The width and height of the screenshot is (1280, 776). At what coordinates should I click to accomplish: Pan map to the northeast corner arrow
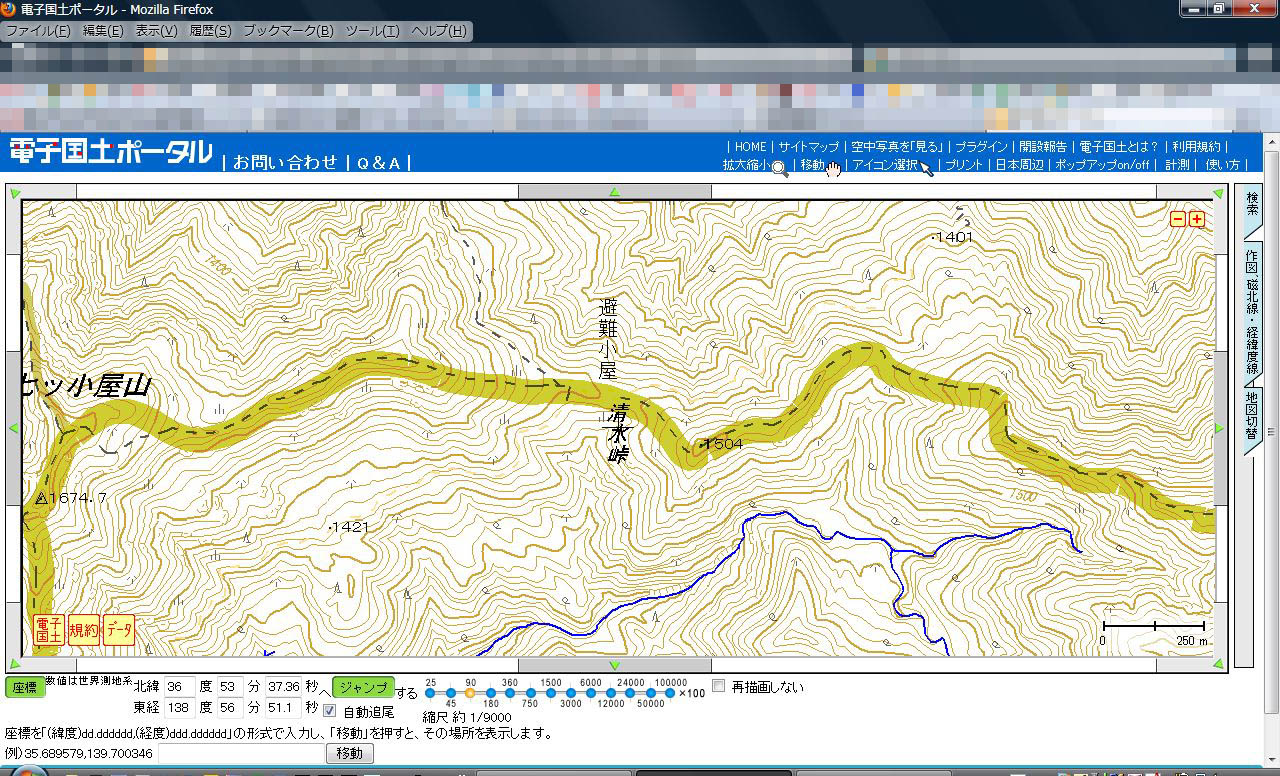pos(1218,193)
